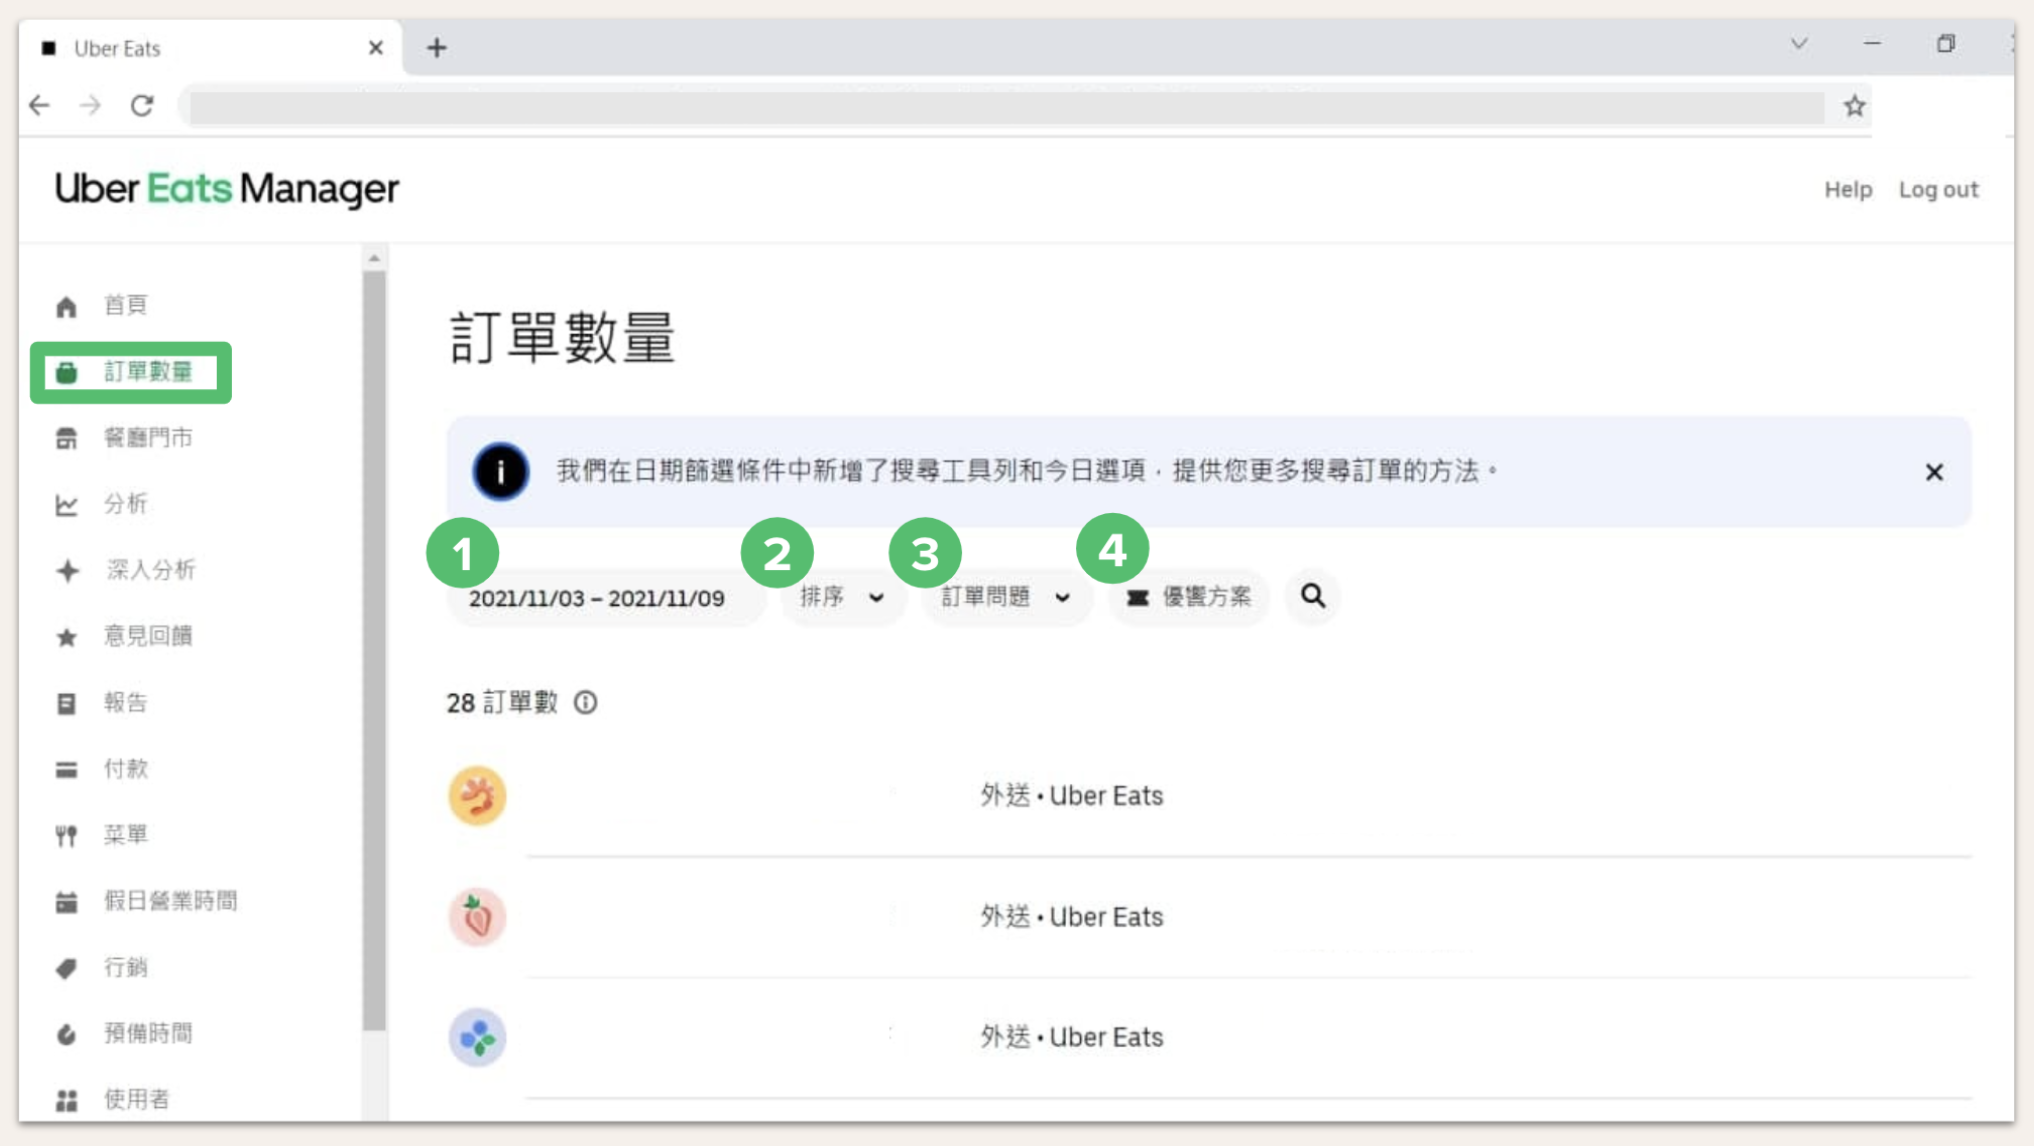Click the search magnifier icon

pos(1312,596)
